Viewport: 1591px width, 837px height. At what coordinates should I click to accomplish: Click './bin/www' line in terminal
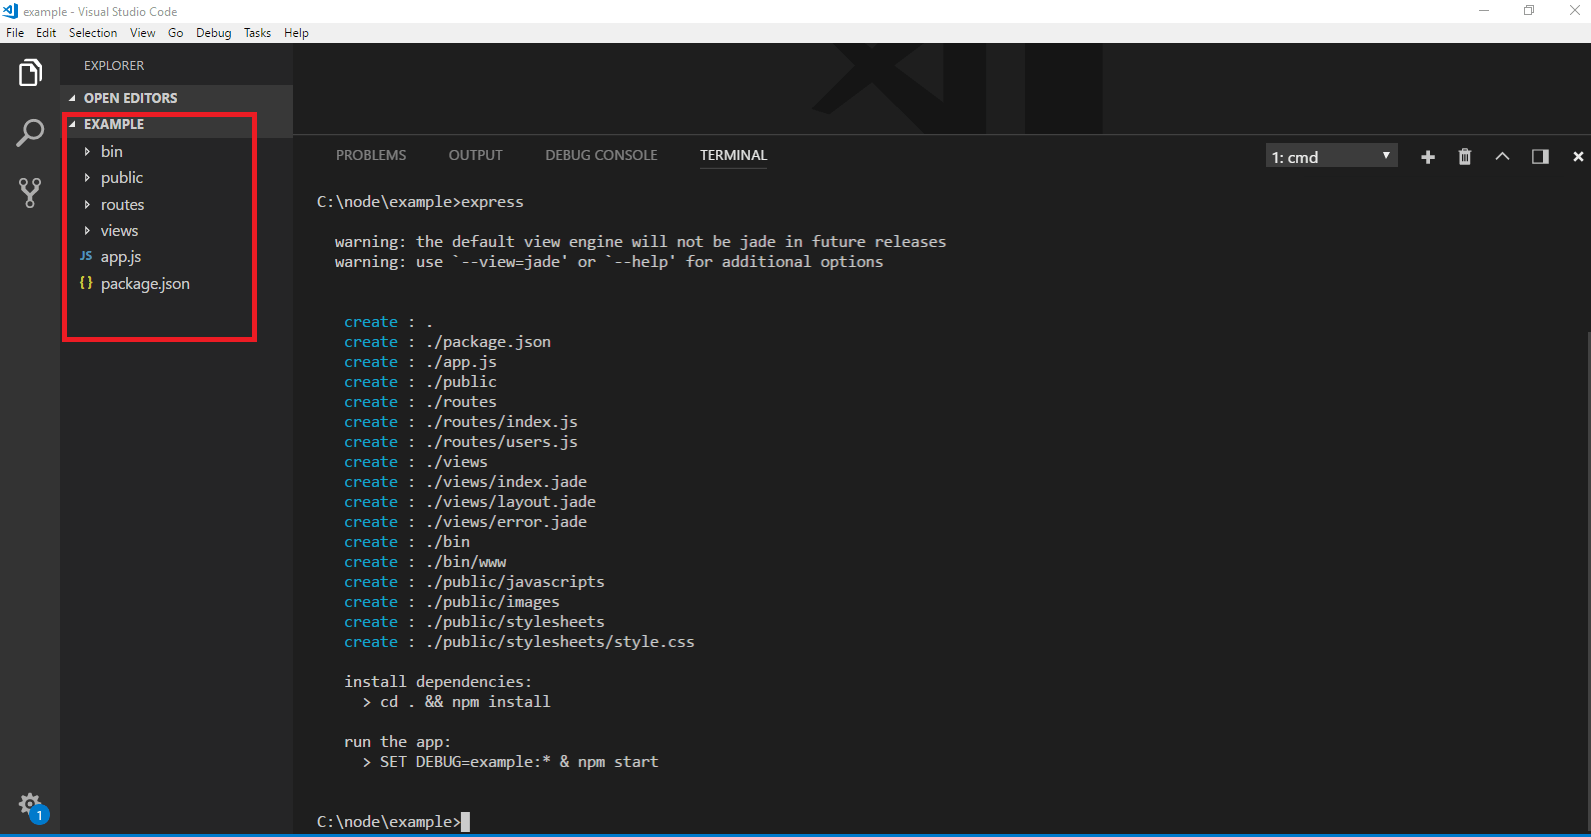466,562
